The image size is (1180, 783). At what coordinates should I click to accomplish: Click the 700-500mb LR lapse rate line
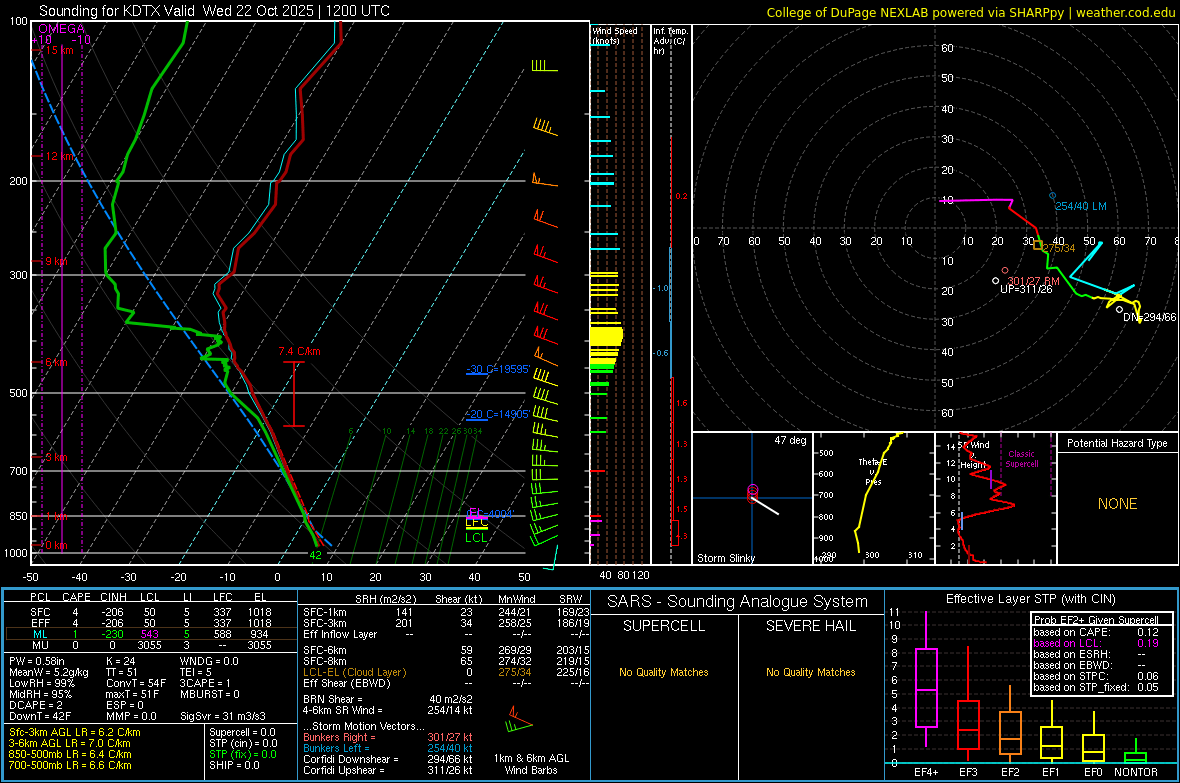[x=70, y=765]
